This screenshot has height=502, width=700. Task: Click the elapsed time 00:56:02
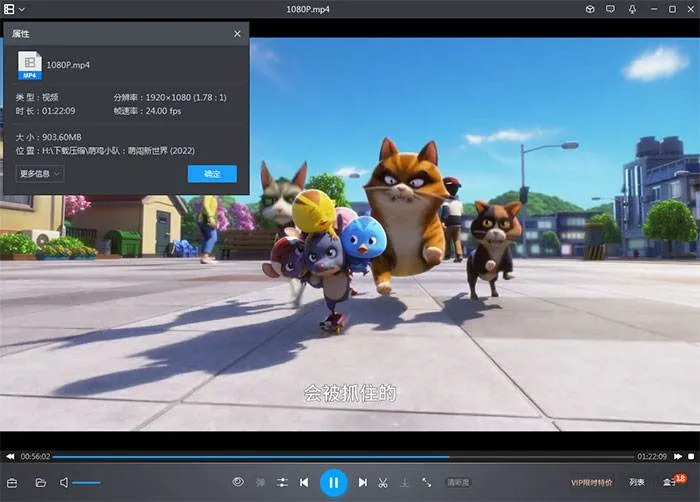[x=35, y=456]
